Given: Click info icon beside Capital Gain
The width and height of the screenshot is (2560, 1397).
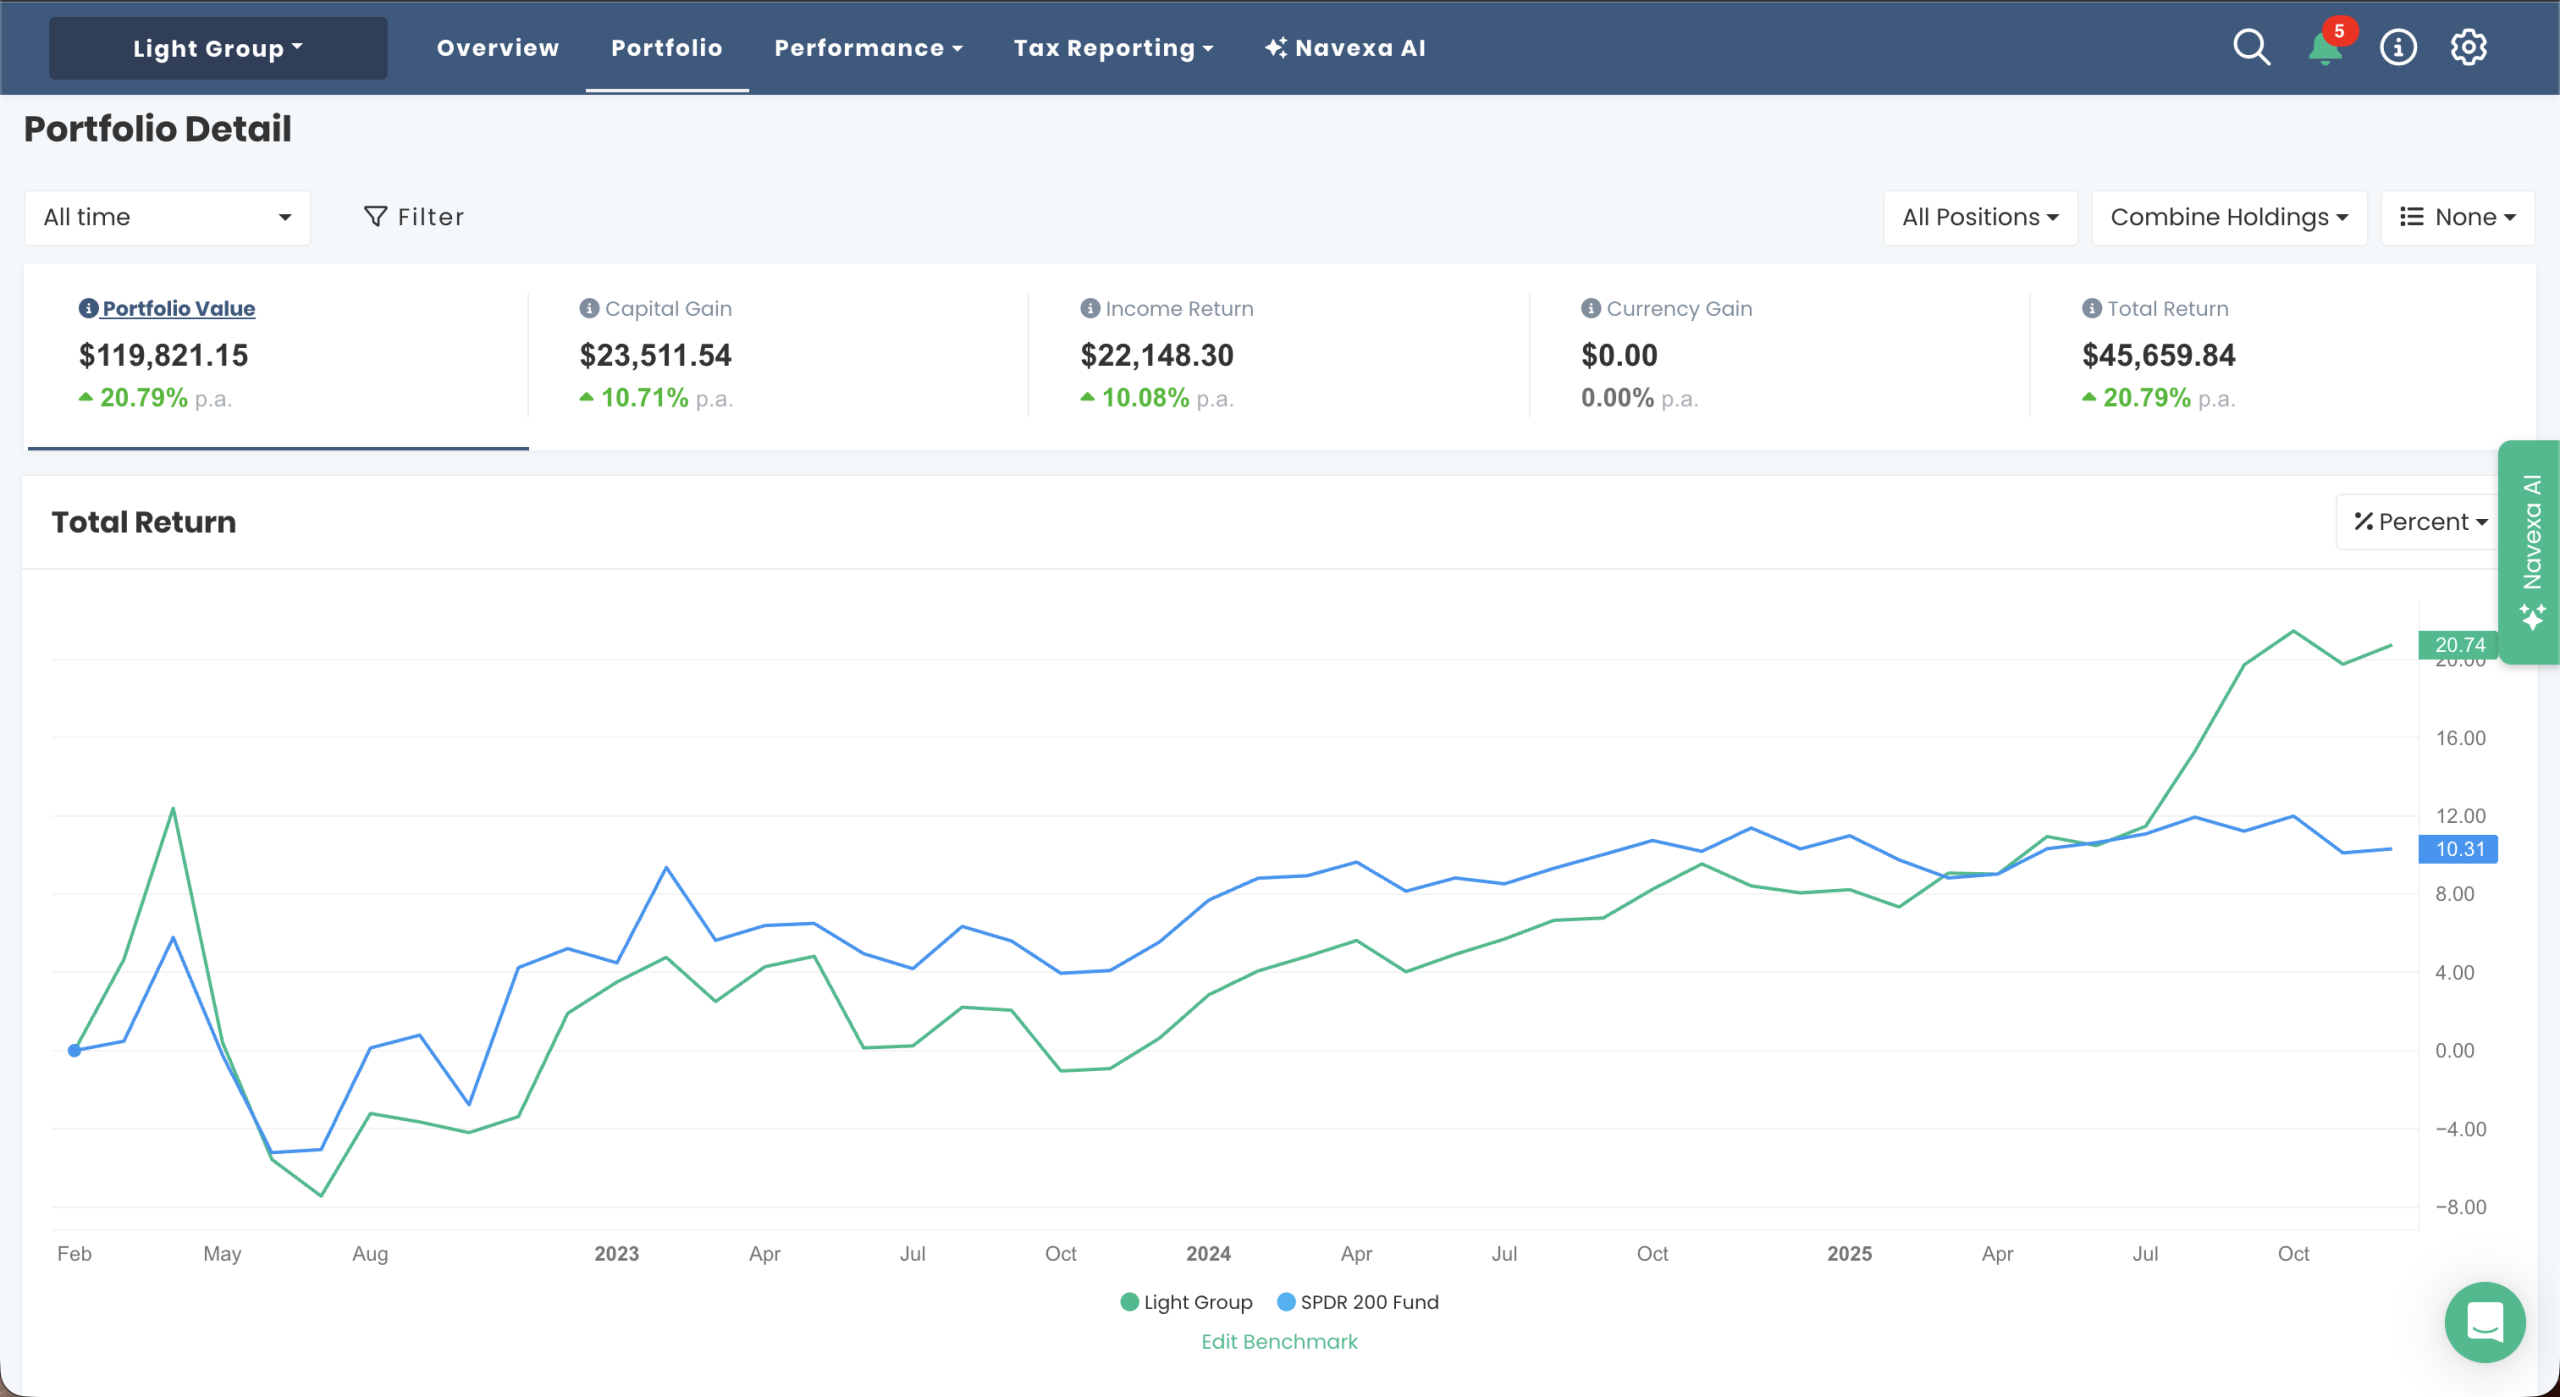Looking at the screenshot, I should 589,308.
